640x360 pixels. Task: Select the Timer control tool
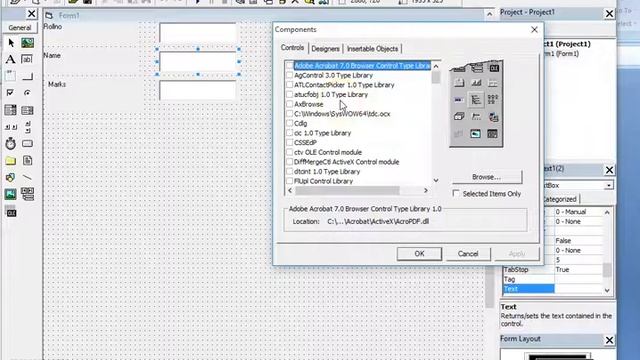(x=11, y=144)
